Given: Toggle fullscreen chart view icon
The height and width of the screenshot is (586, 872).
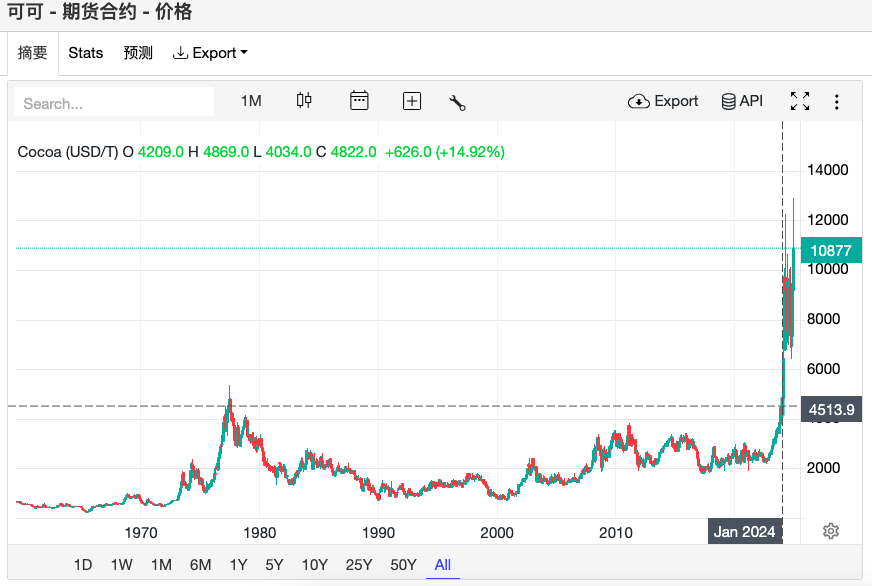Looking at the screenshot, I should (x=800, y=101).
